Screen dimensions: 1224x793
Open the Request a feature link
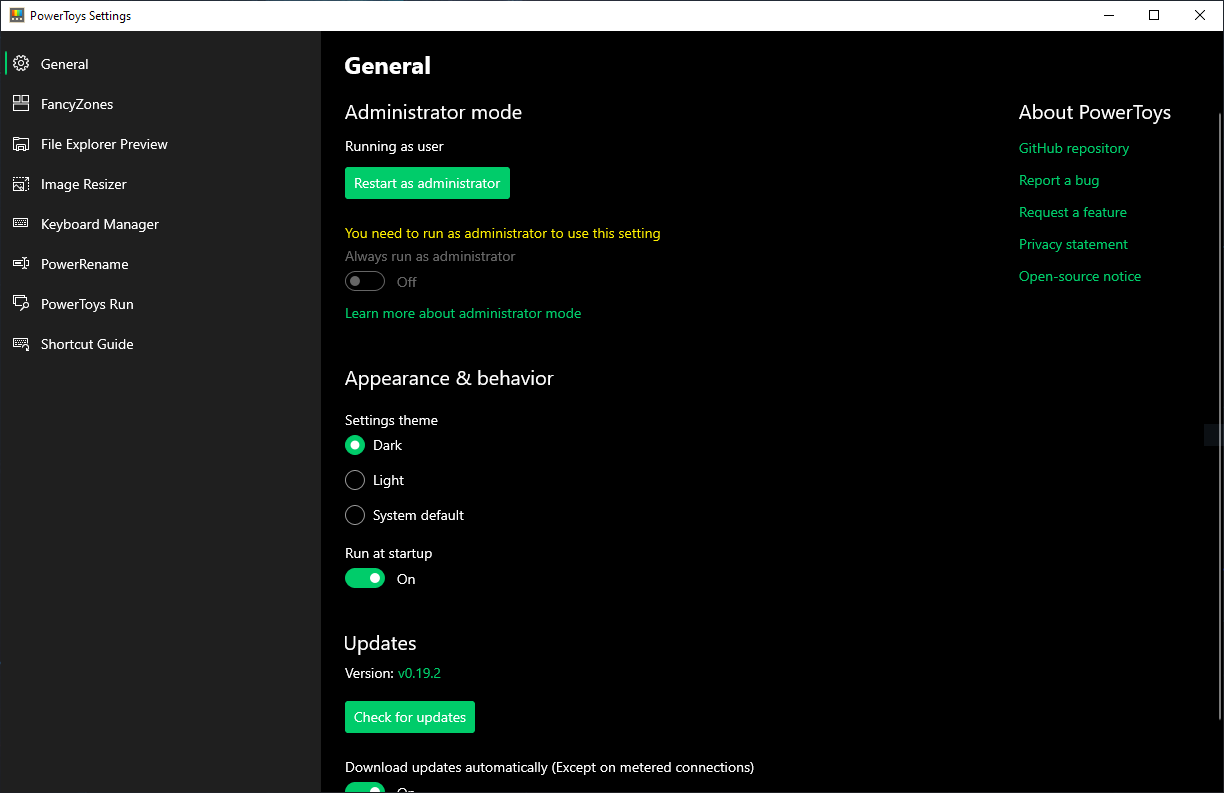[1073, 212]
